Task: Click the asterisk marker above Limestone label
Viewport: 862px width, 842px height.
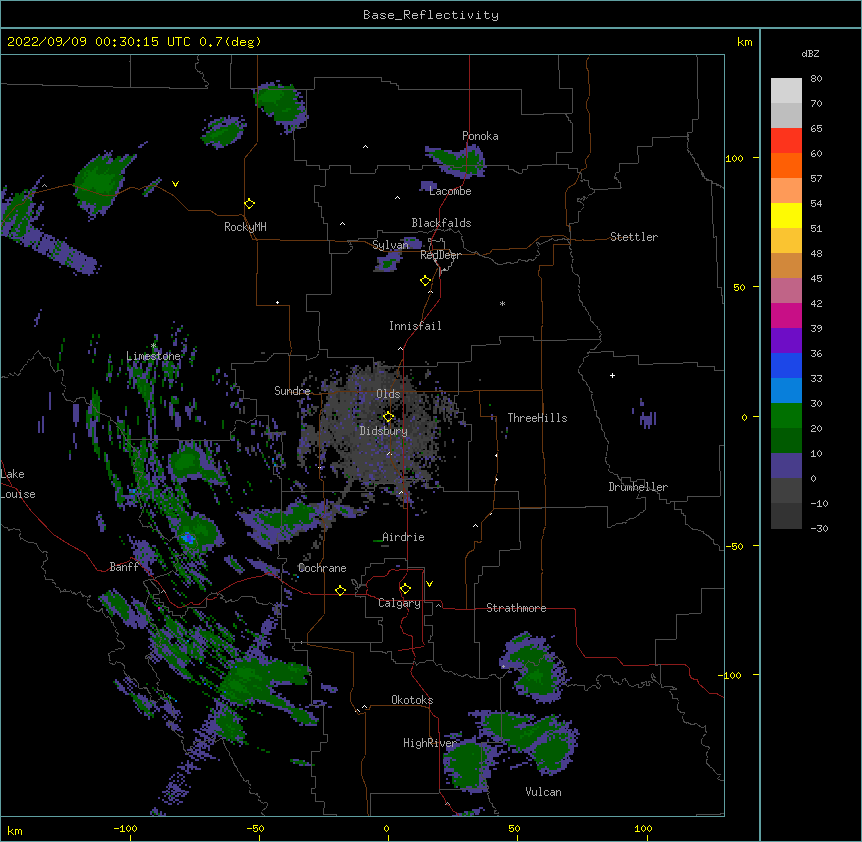Action: [x=153, y=346]
